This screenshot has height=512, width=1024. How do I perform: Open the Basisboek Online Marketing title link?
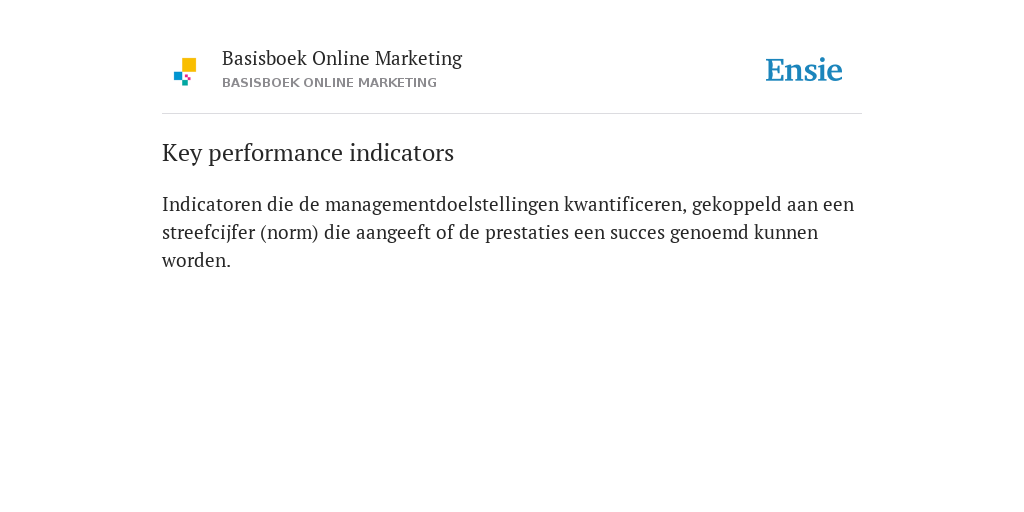[x=342, y=58]
